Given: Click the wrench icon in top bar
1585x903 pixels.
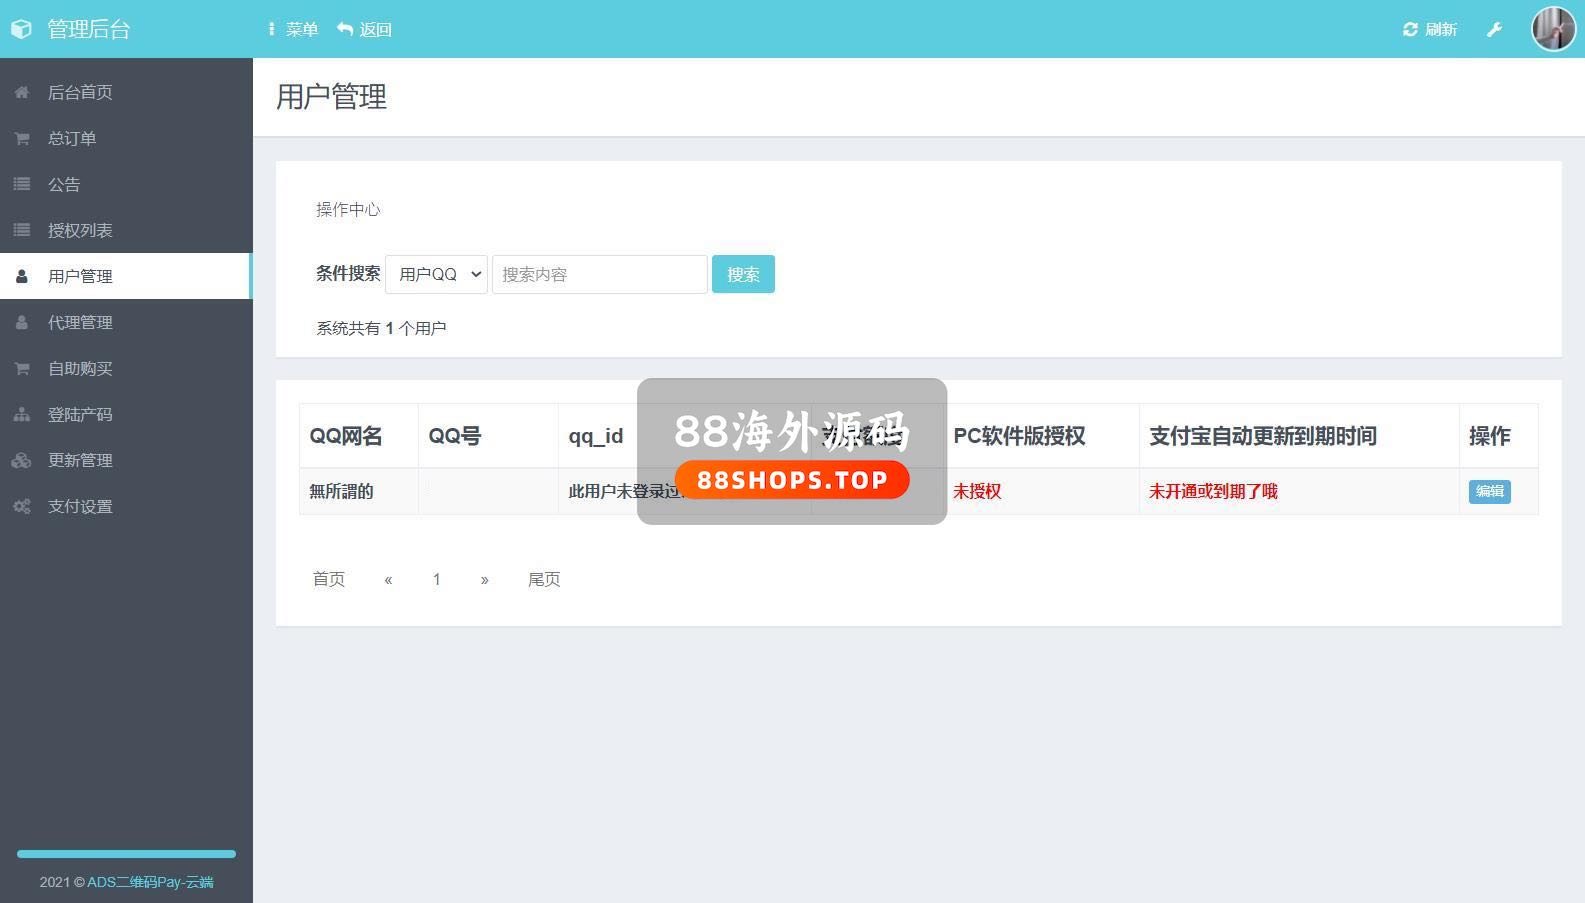Looking at the screenshot, I should coord(1494,29).
